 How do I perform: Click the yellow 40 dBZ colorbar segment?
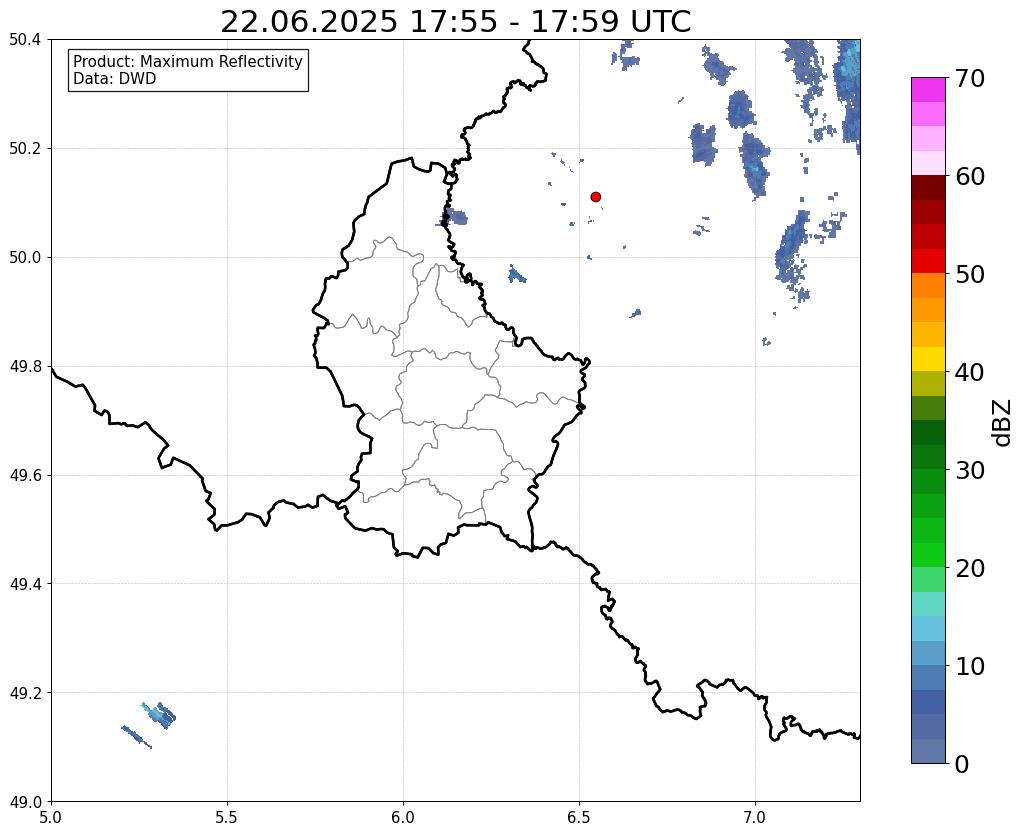tap(928, 359)
